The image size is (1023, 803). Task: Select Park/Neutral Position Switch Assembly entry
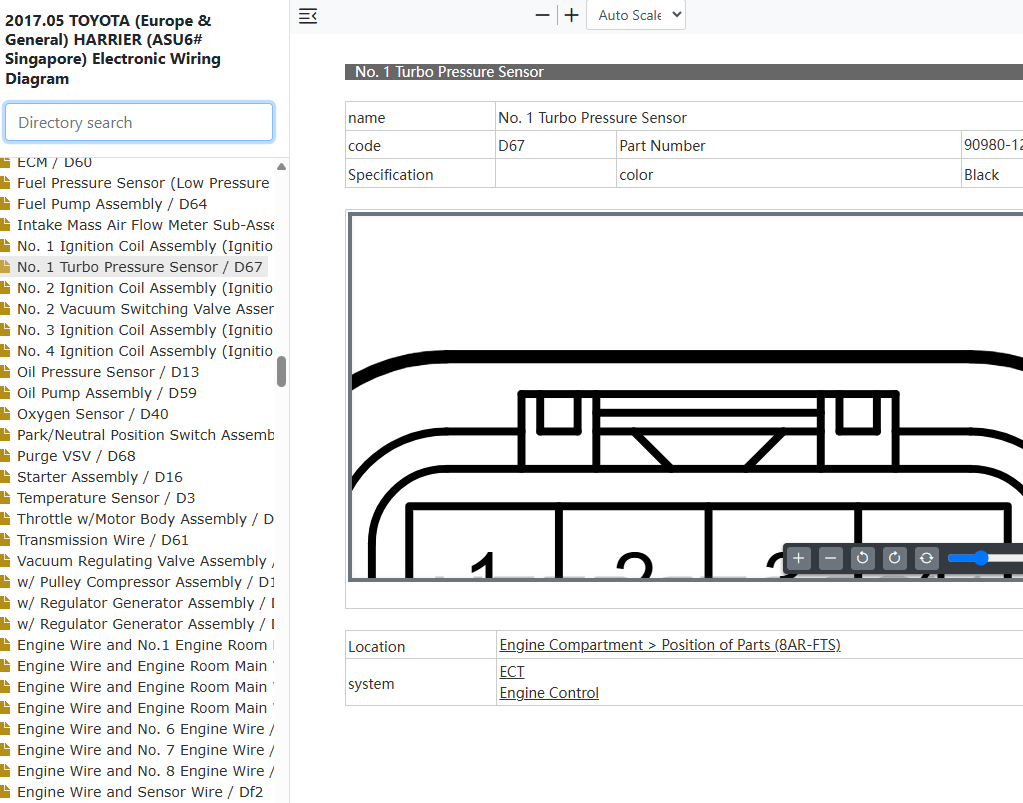click(145, 435)
